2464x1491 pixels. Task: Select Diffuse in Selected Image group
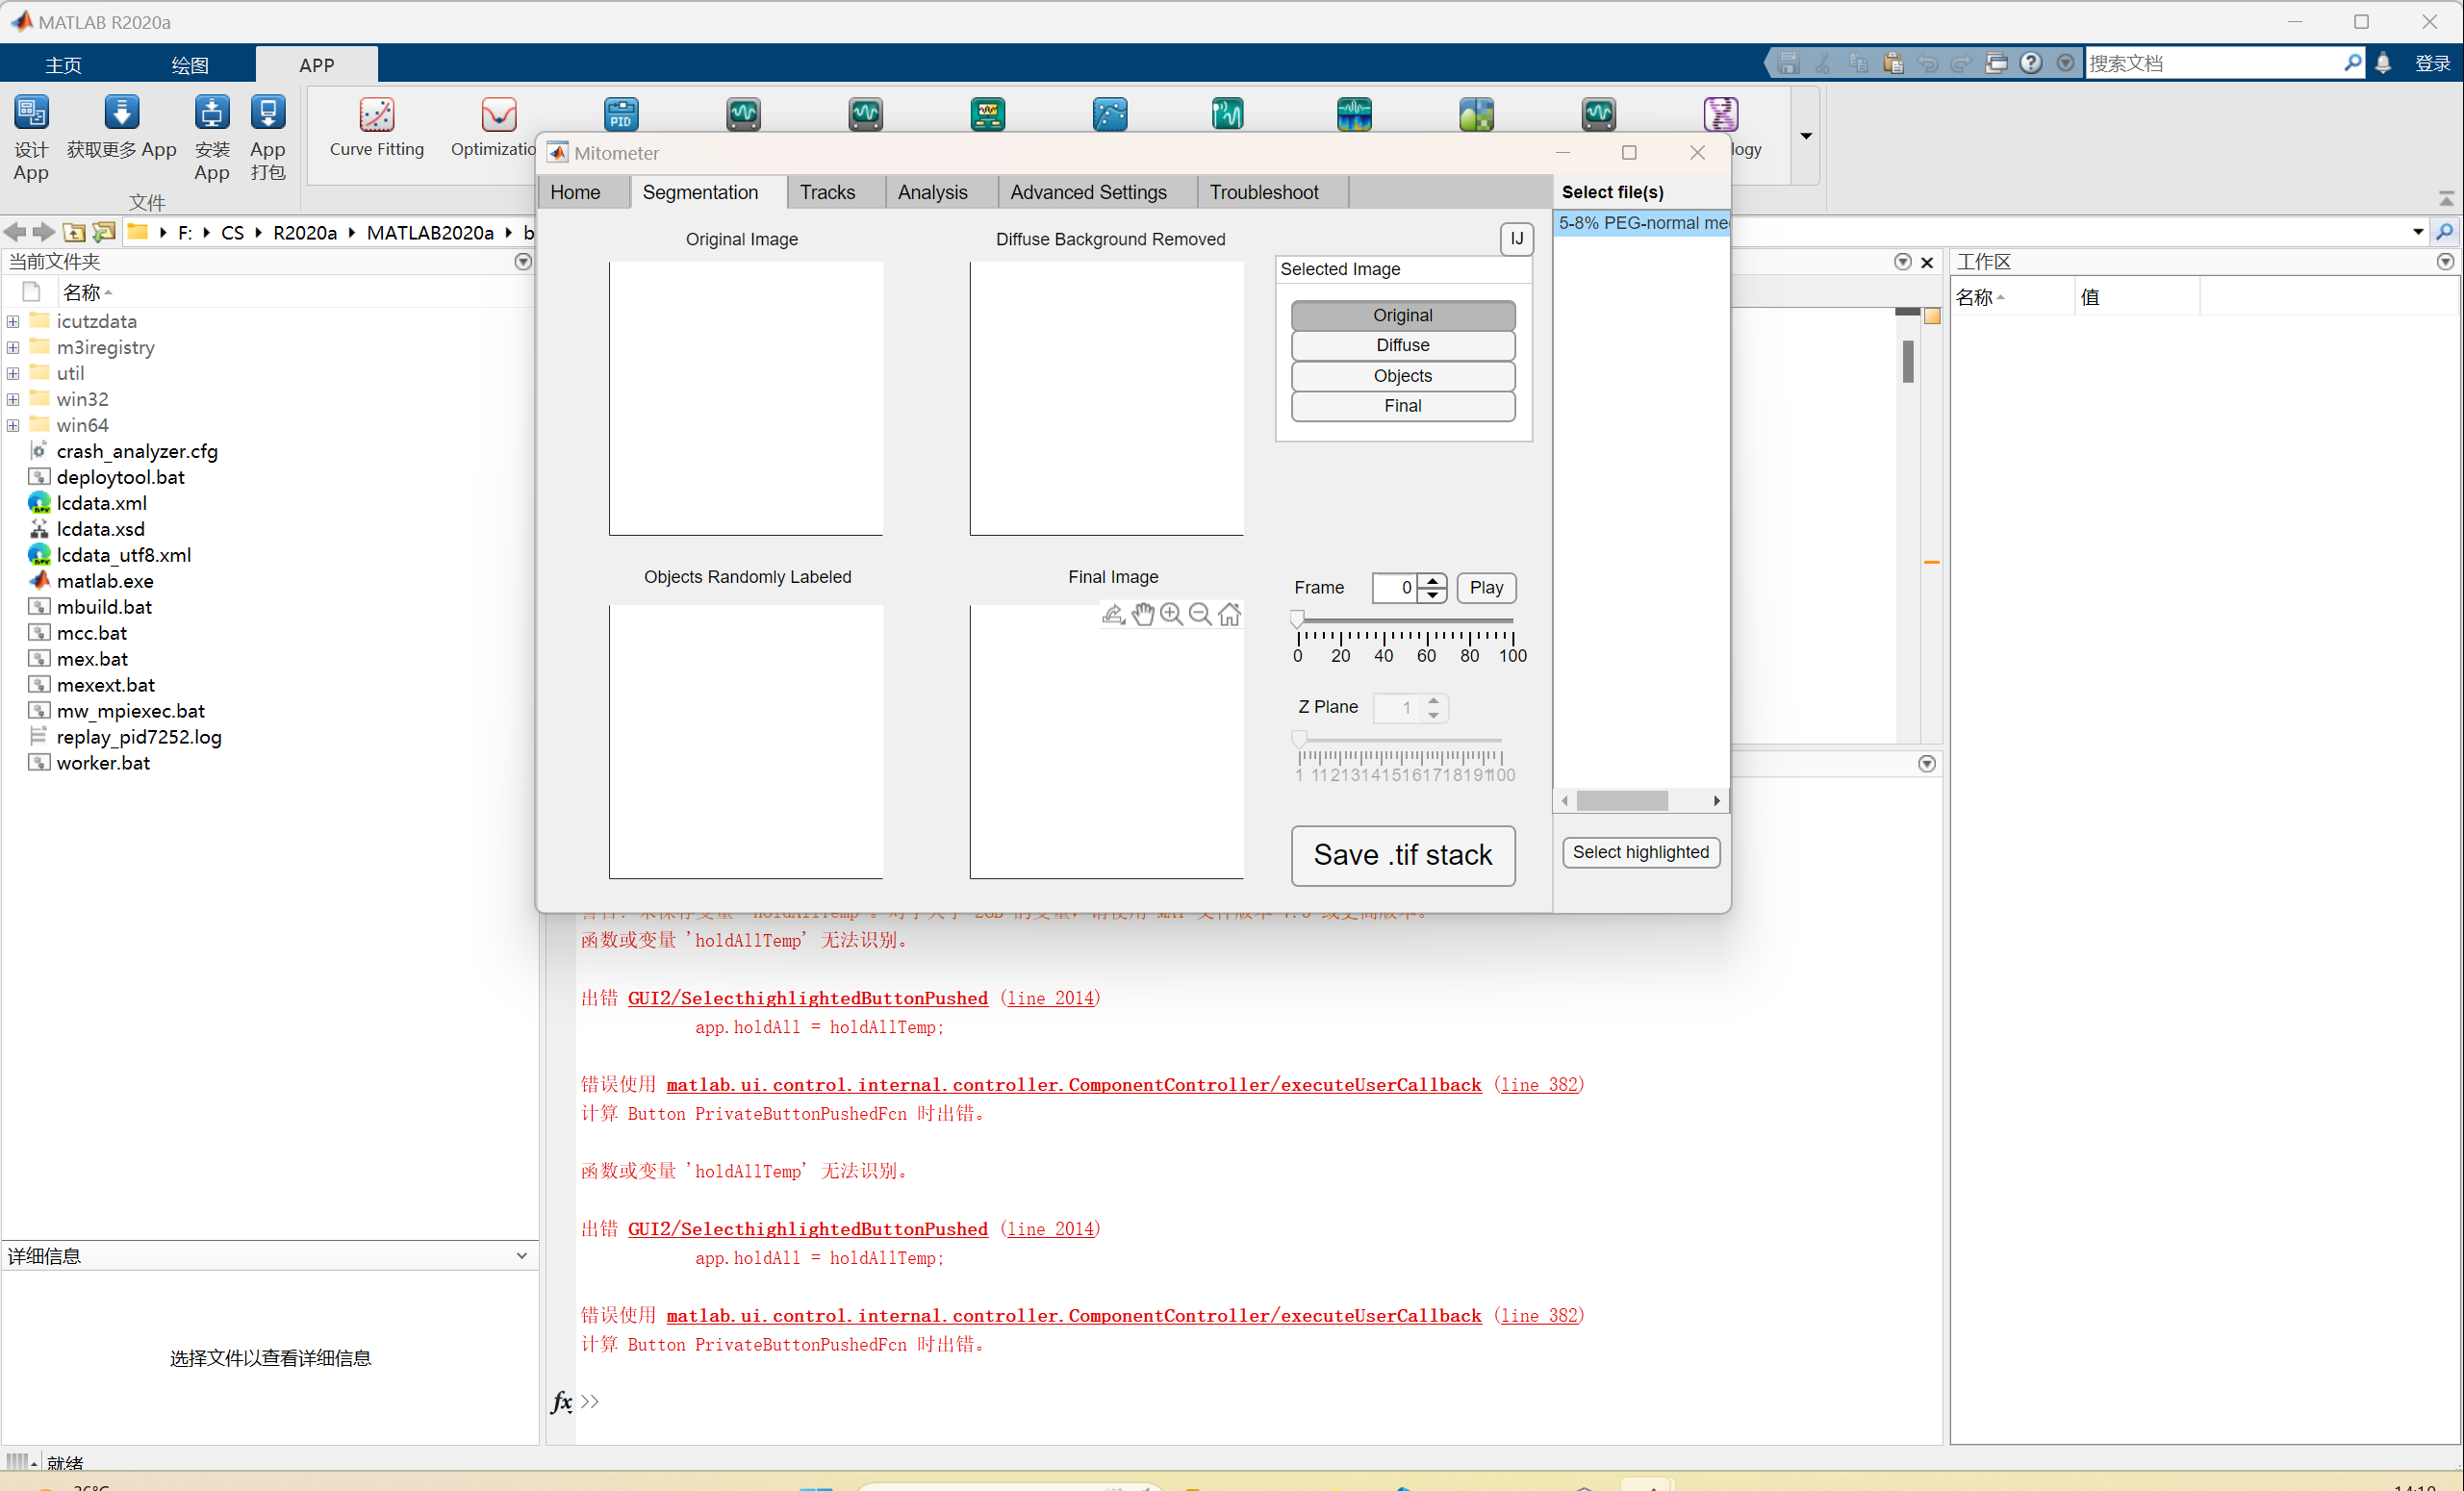(x=1402, y=345)
